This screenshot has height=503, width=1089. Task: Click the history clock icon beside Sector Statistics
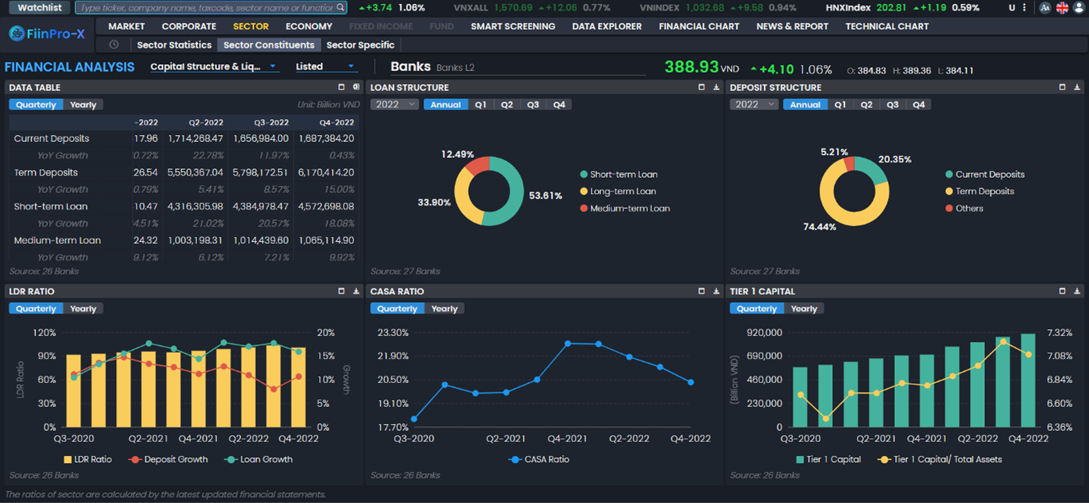(114, 45)
